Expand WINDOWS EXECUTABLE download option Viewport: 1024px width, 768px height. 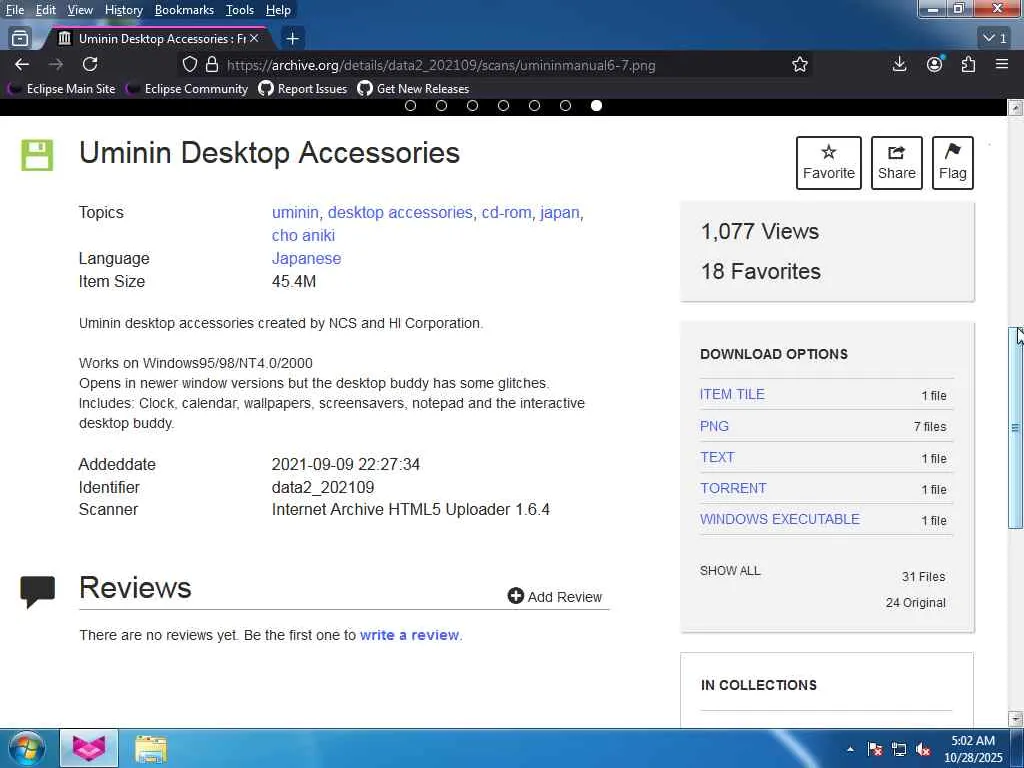click(780, 519)
